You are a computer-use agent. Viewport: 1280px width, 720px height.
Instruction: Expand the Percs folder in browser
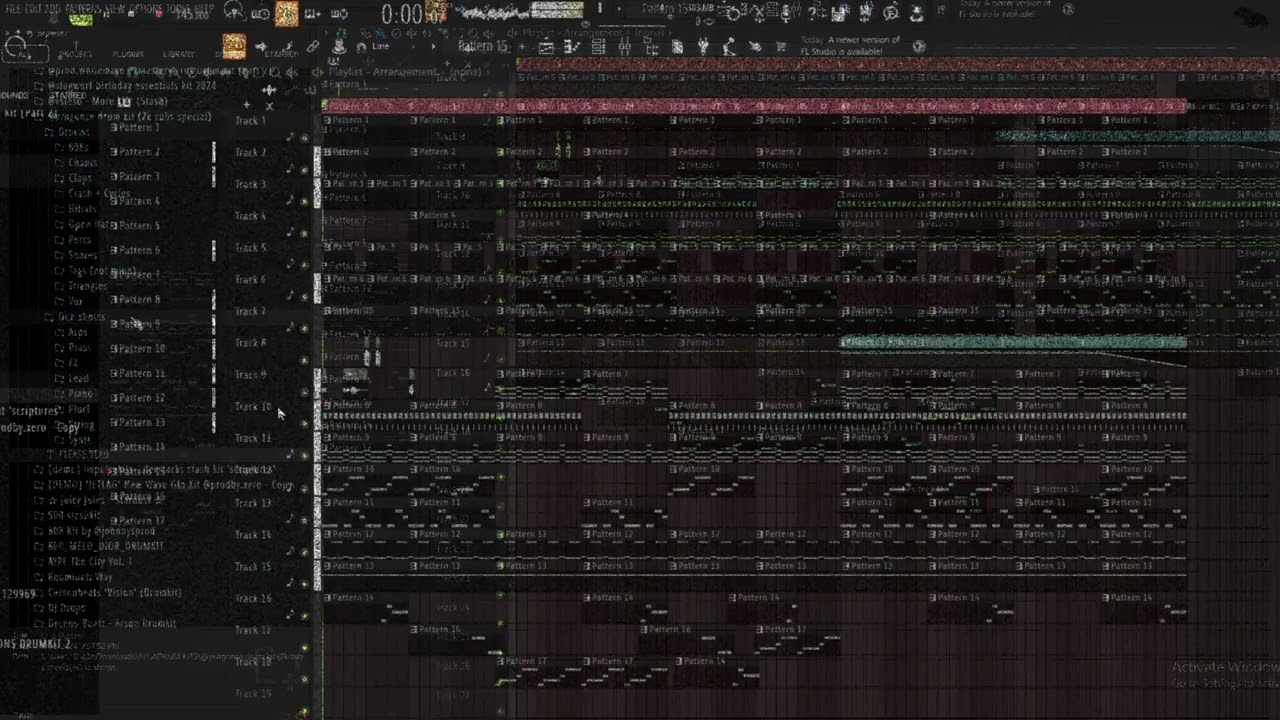pos(80,240)
